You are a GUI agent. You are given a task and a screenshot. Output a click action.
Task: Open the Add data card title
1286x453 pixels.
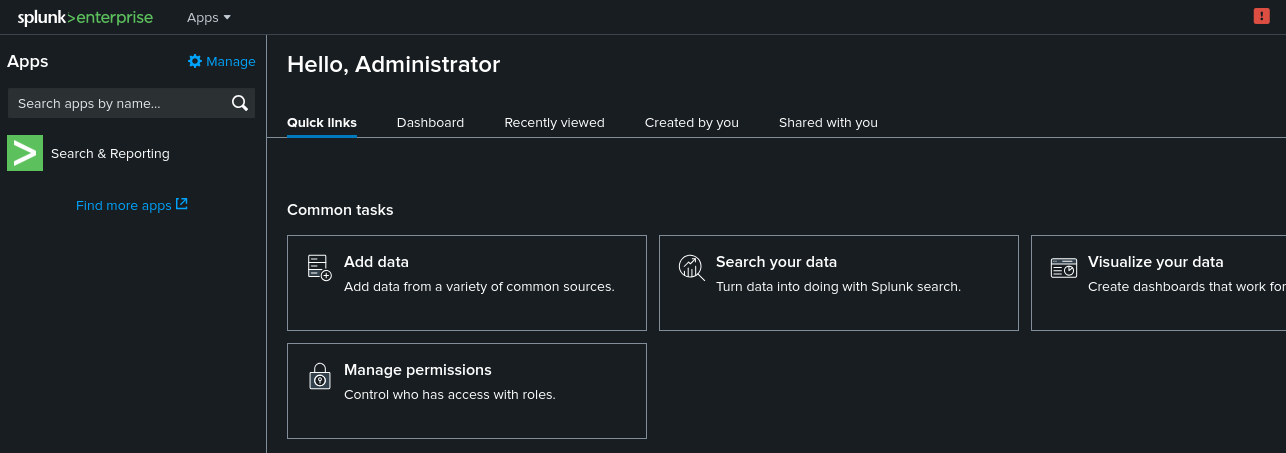coord(376,262)
